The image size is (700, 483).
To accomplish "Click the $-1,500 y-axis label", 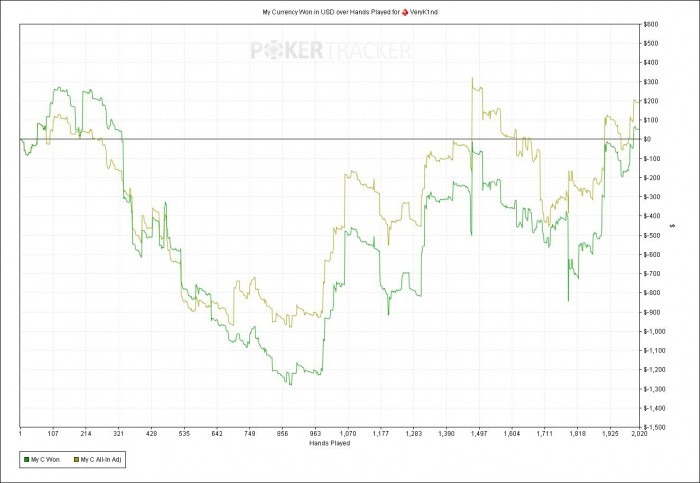I will tap(654, 428).
